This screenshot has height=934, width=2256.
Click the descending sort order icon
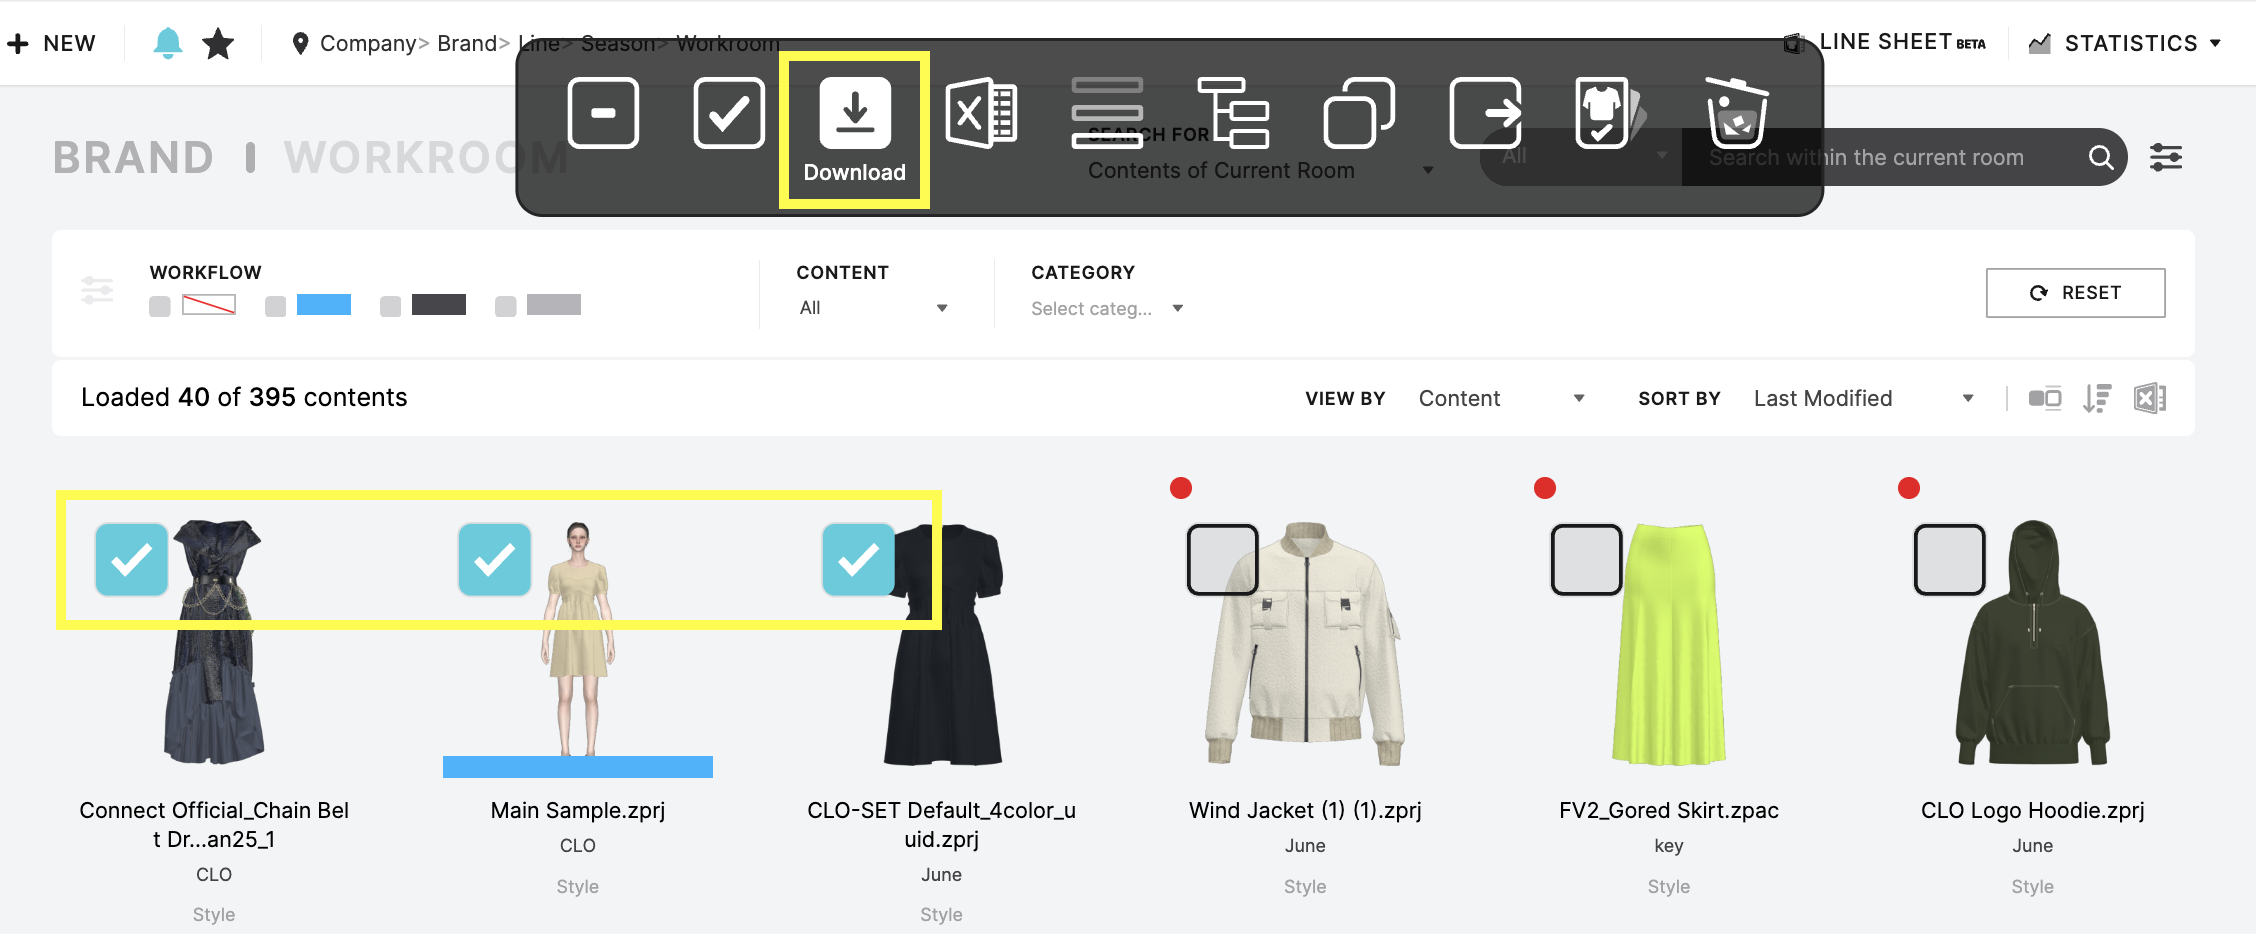pyautogui.click(x=2098, y=397)
